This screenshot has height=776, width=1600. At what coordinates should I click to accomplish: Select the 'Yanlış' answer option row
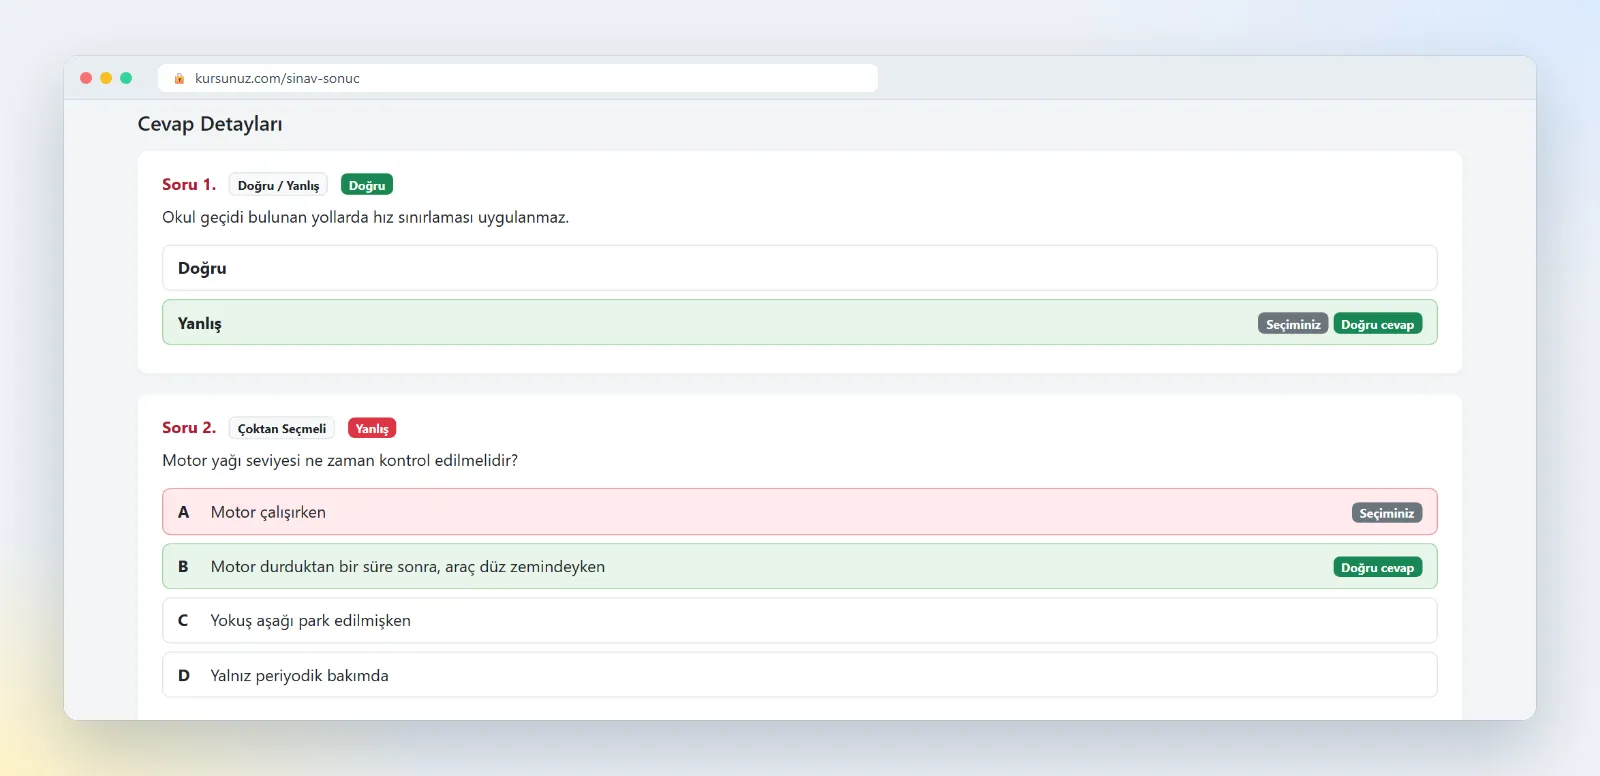click(x=800, y=322)
